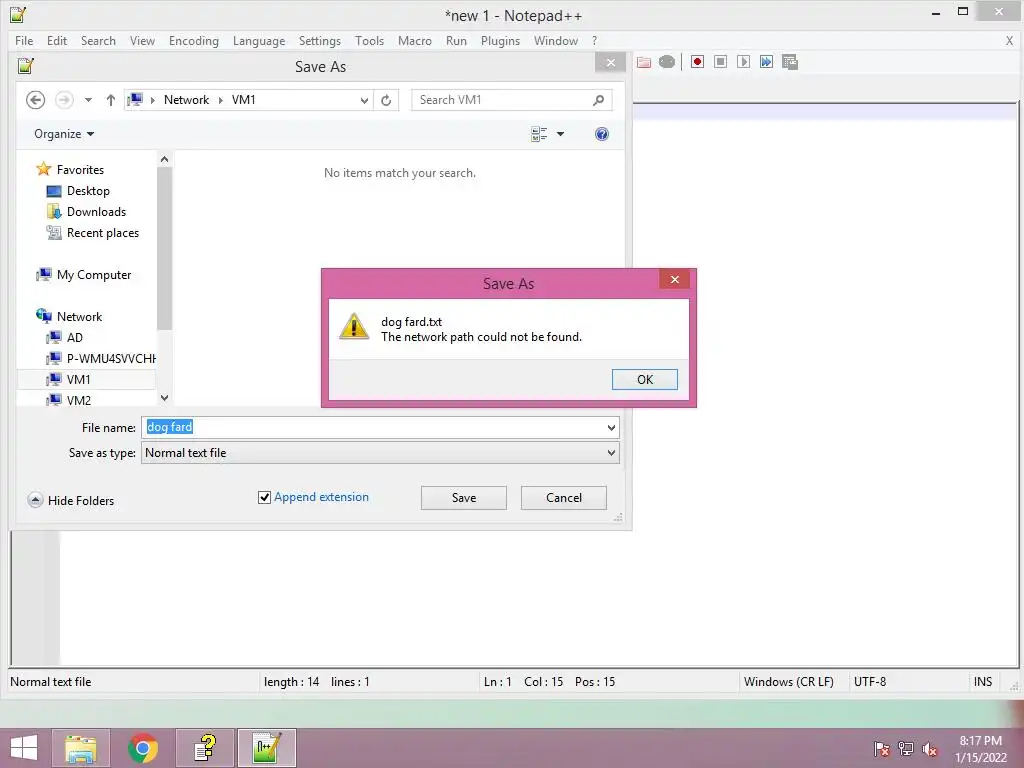Click the Forward navigation arrow
Viewport: 1024px width, 768px height.
(x=64, y=100)
